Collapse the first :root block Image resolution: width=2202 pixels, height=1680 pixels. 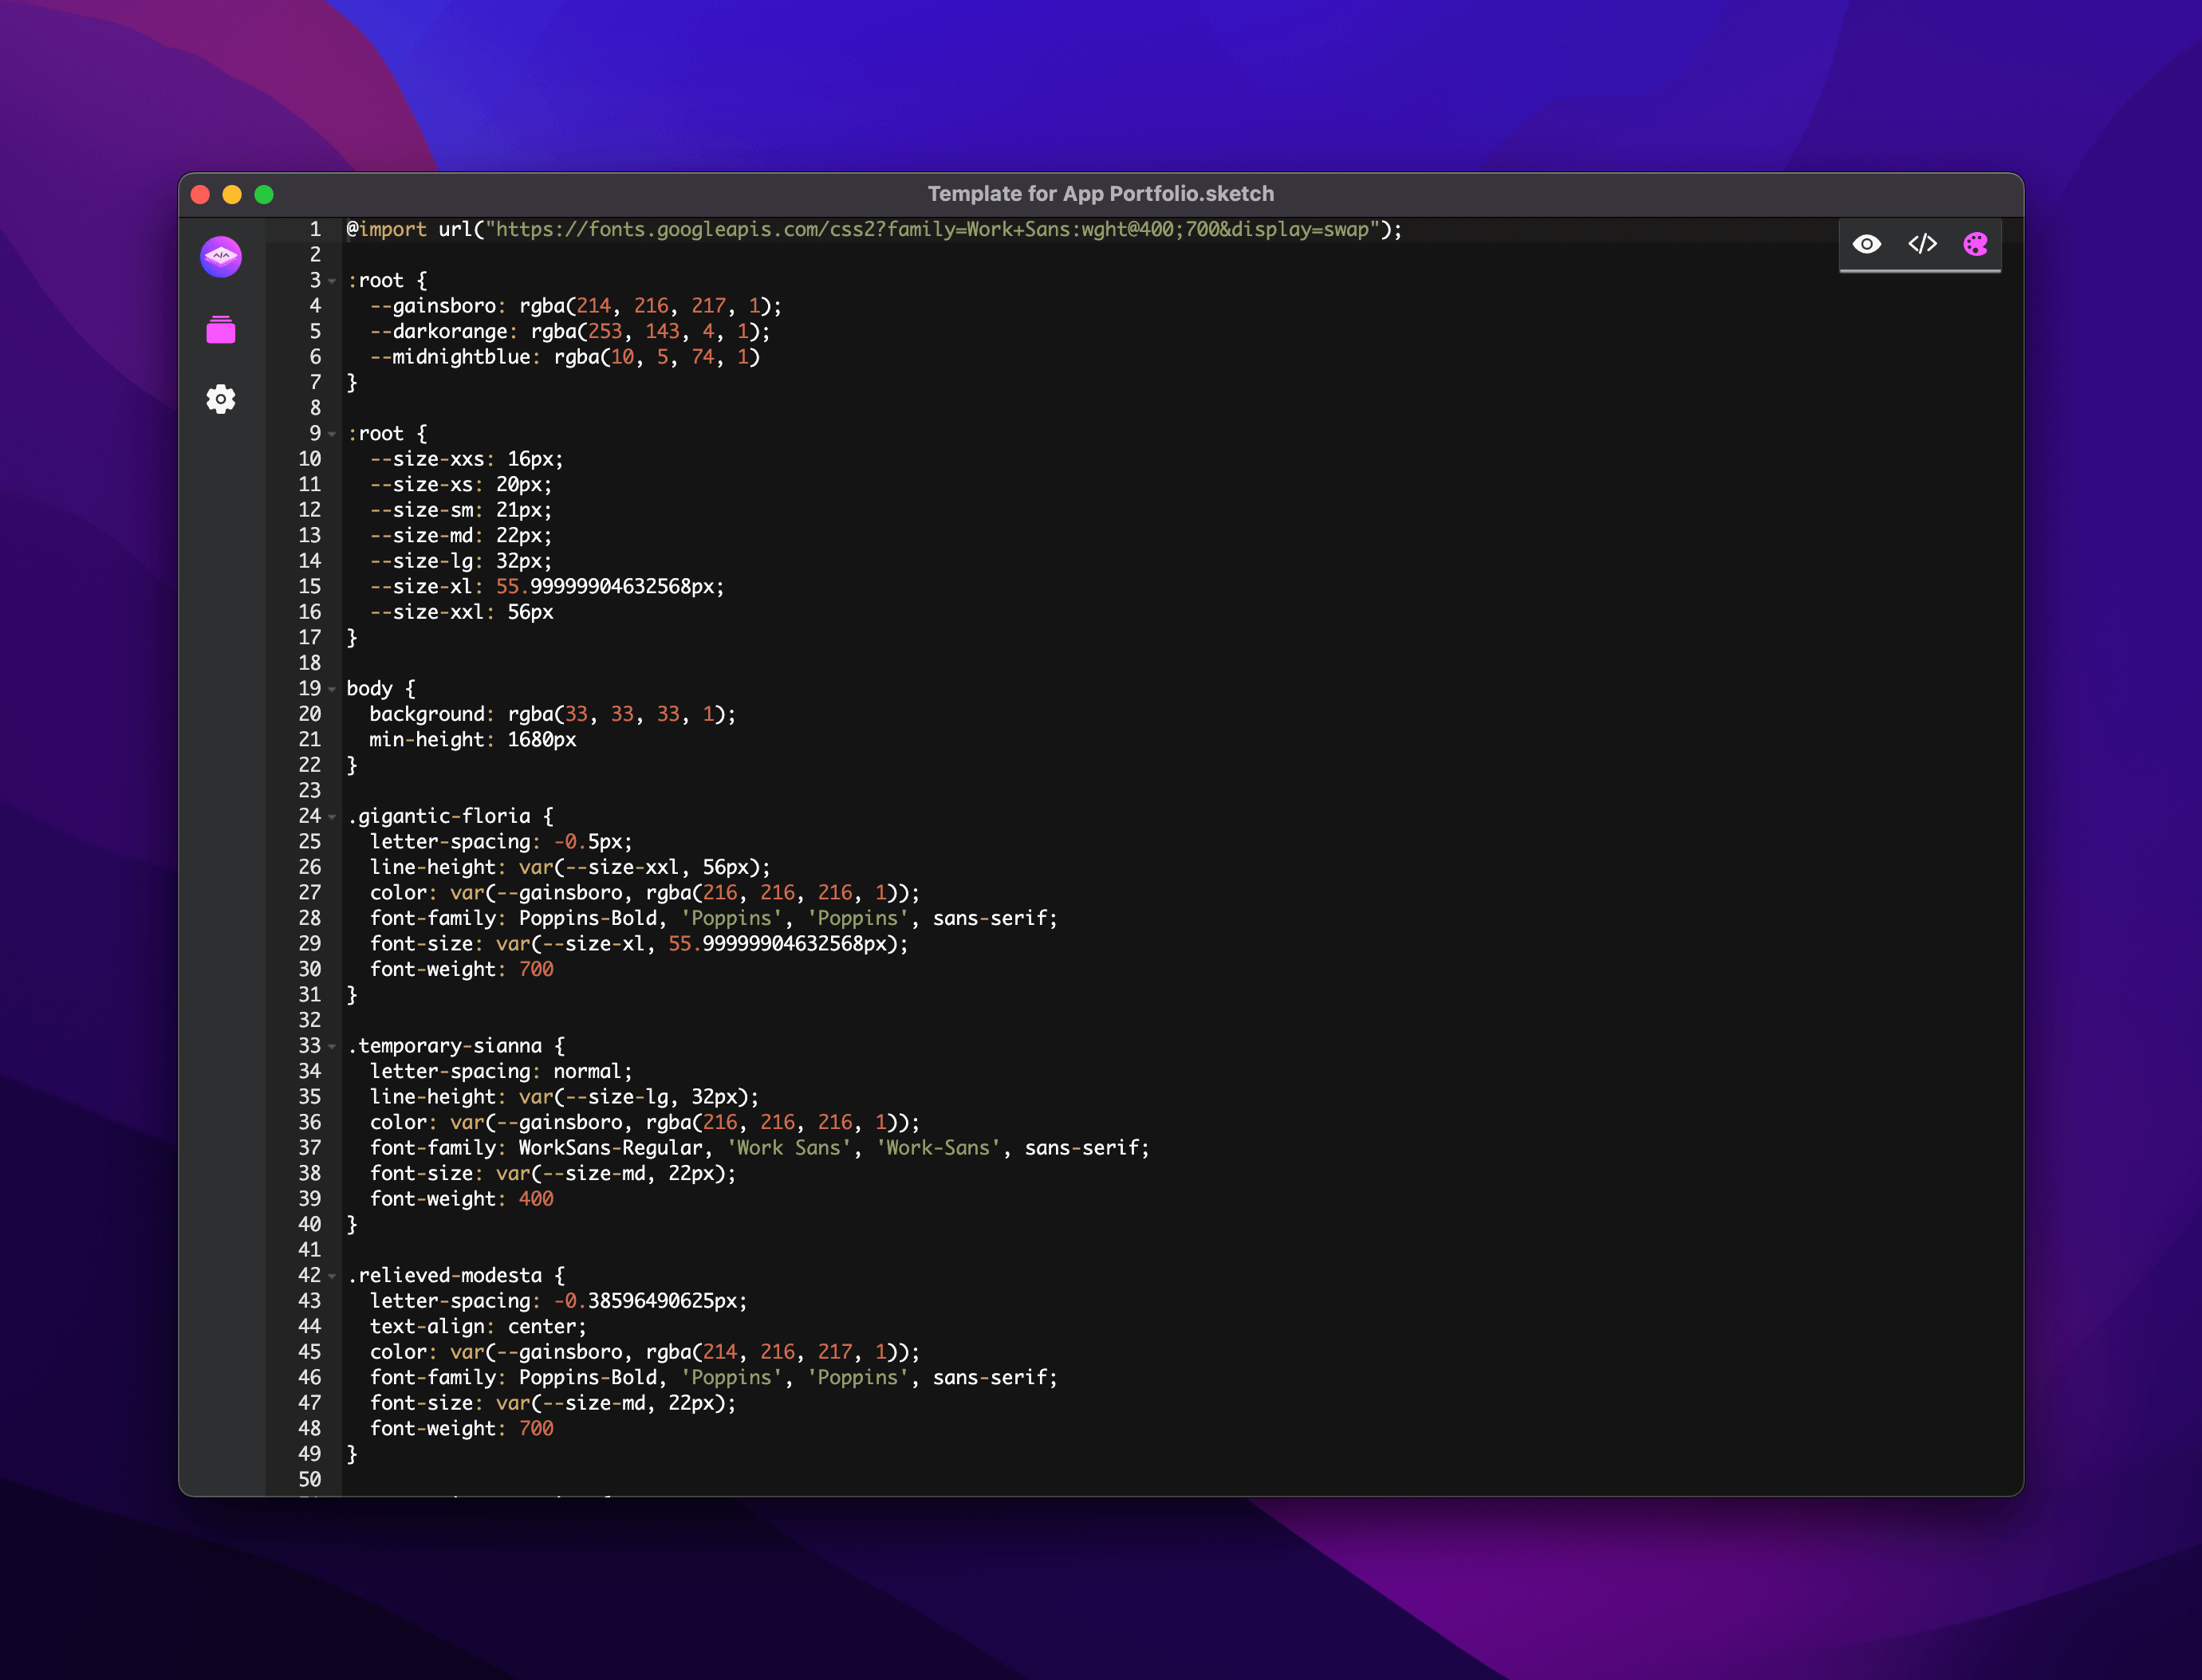click(330, 281)
